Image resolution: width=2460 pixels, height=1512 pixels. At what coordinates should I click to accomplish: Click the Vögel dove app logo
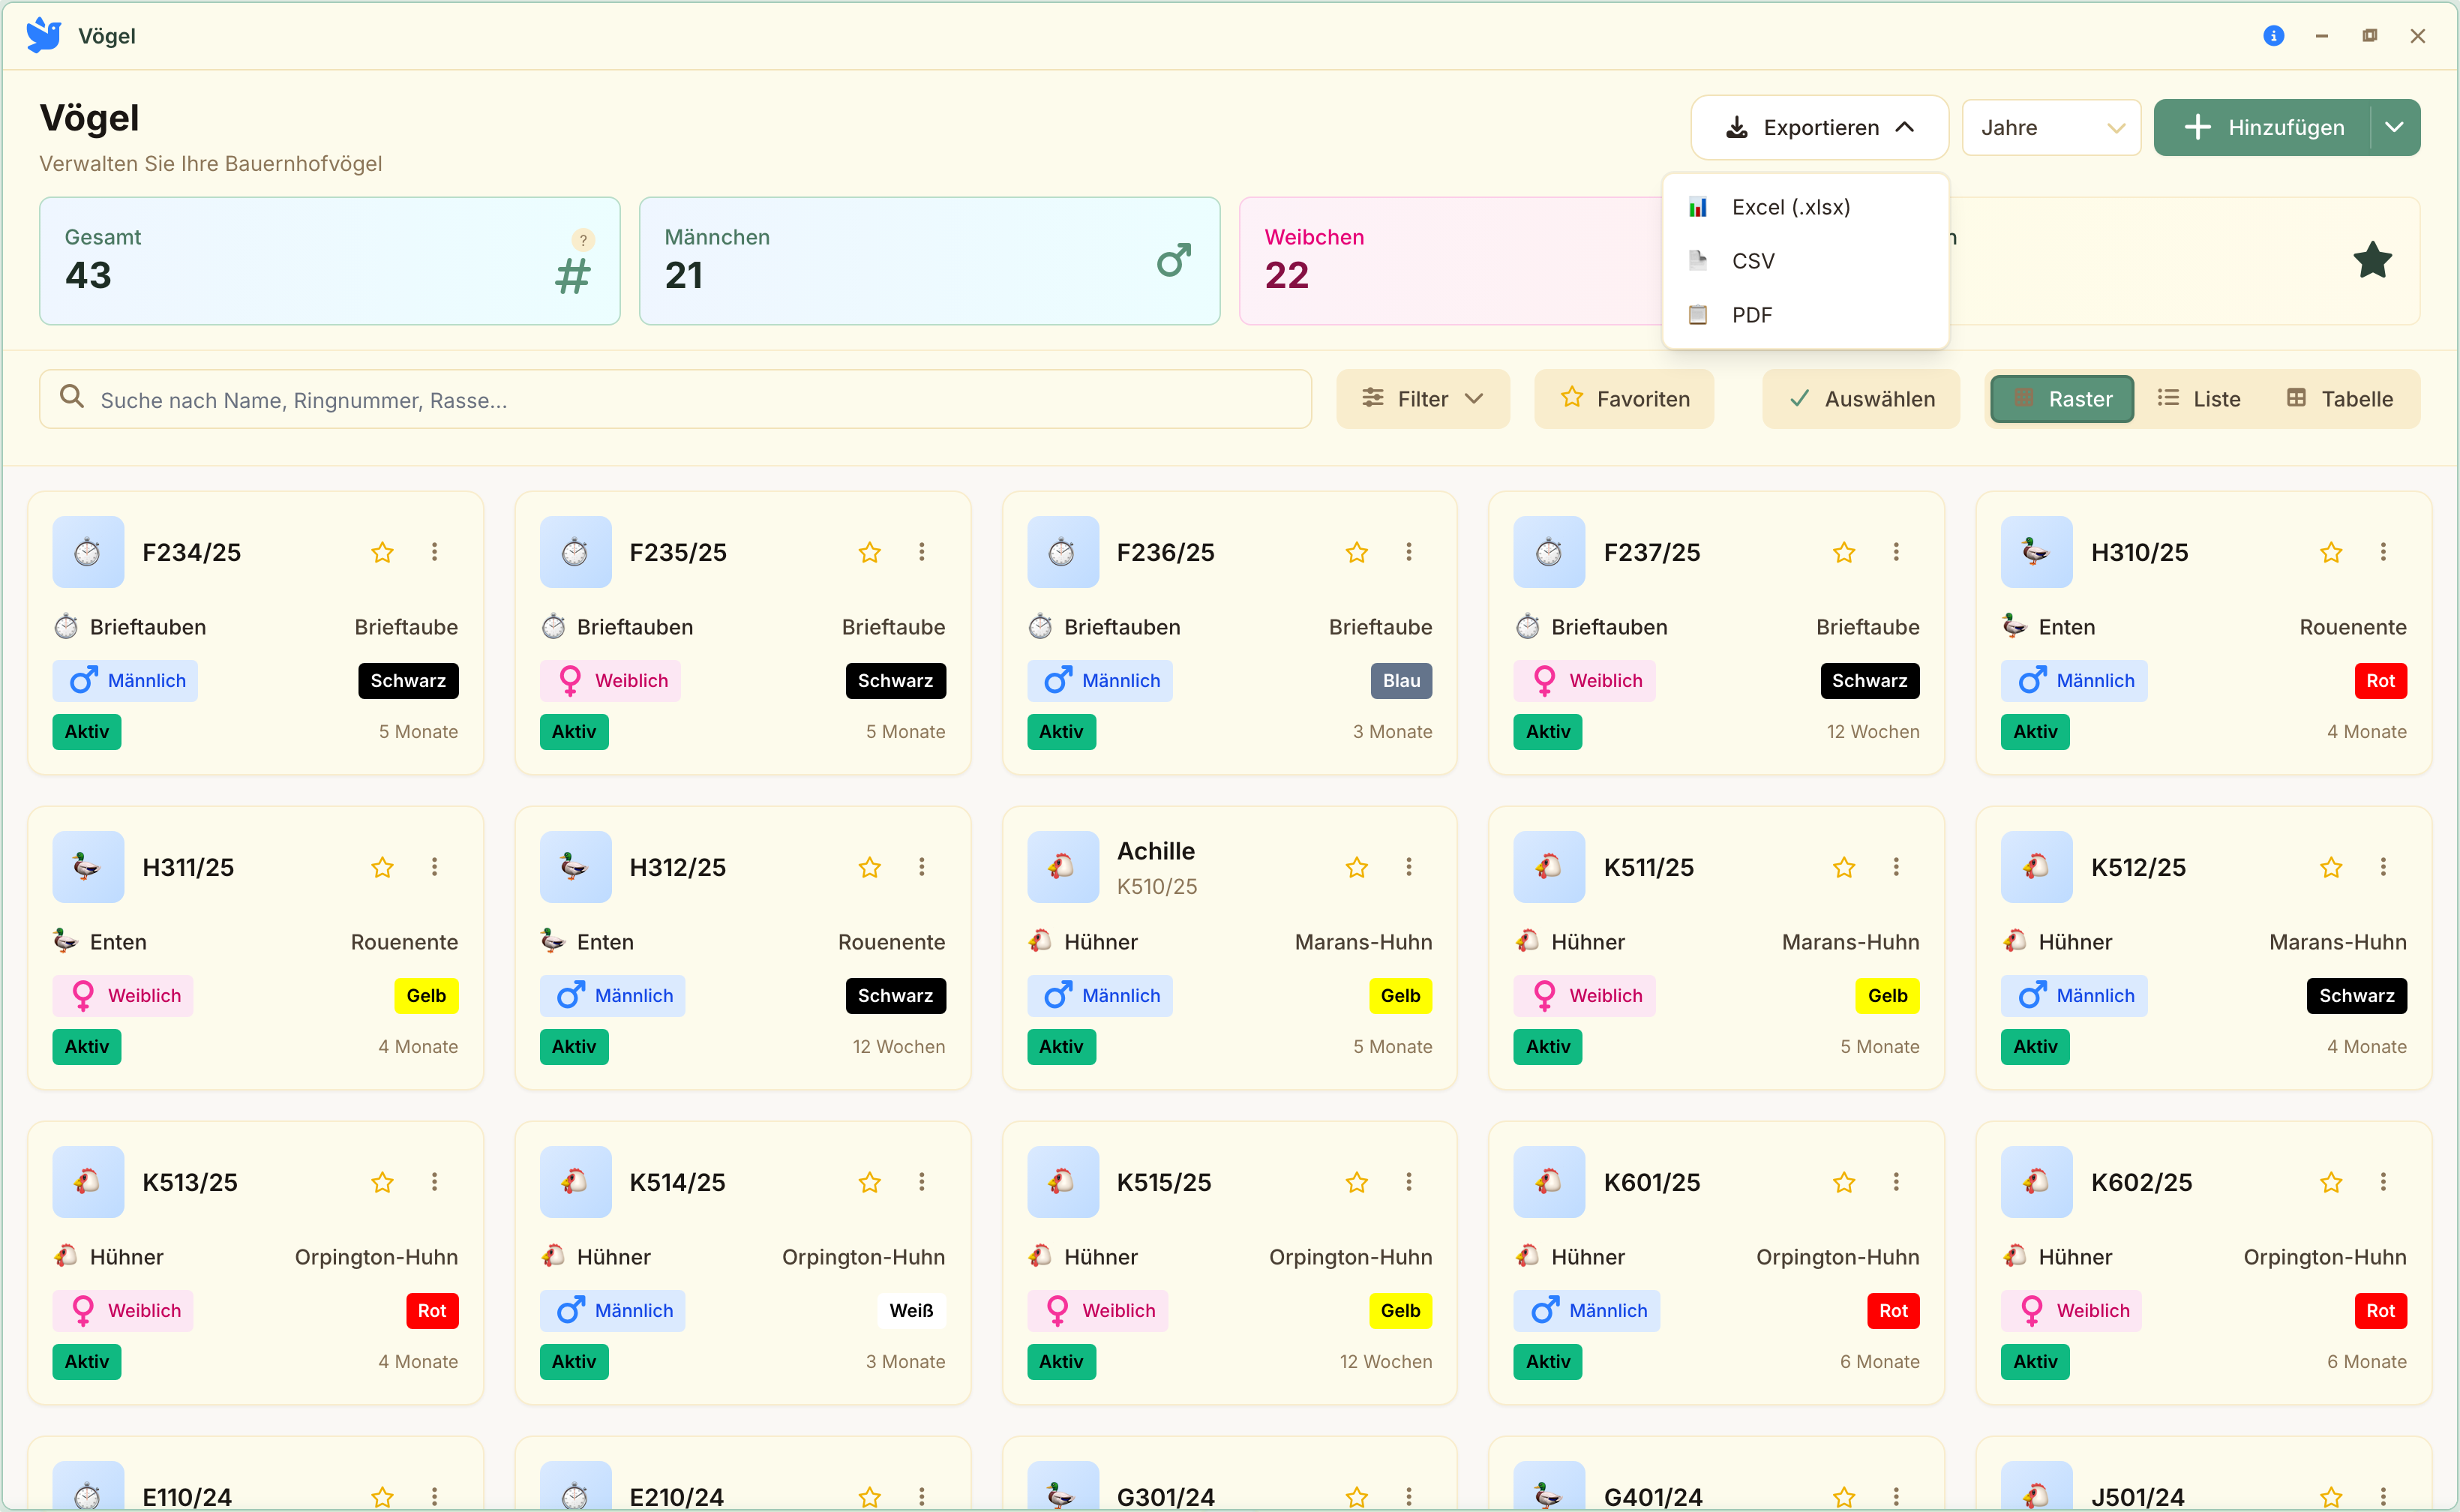pos(44,36)
